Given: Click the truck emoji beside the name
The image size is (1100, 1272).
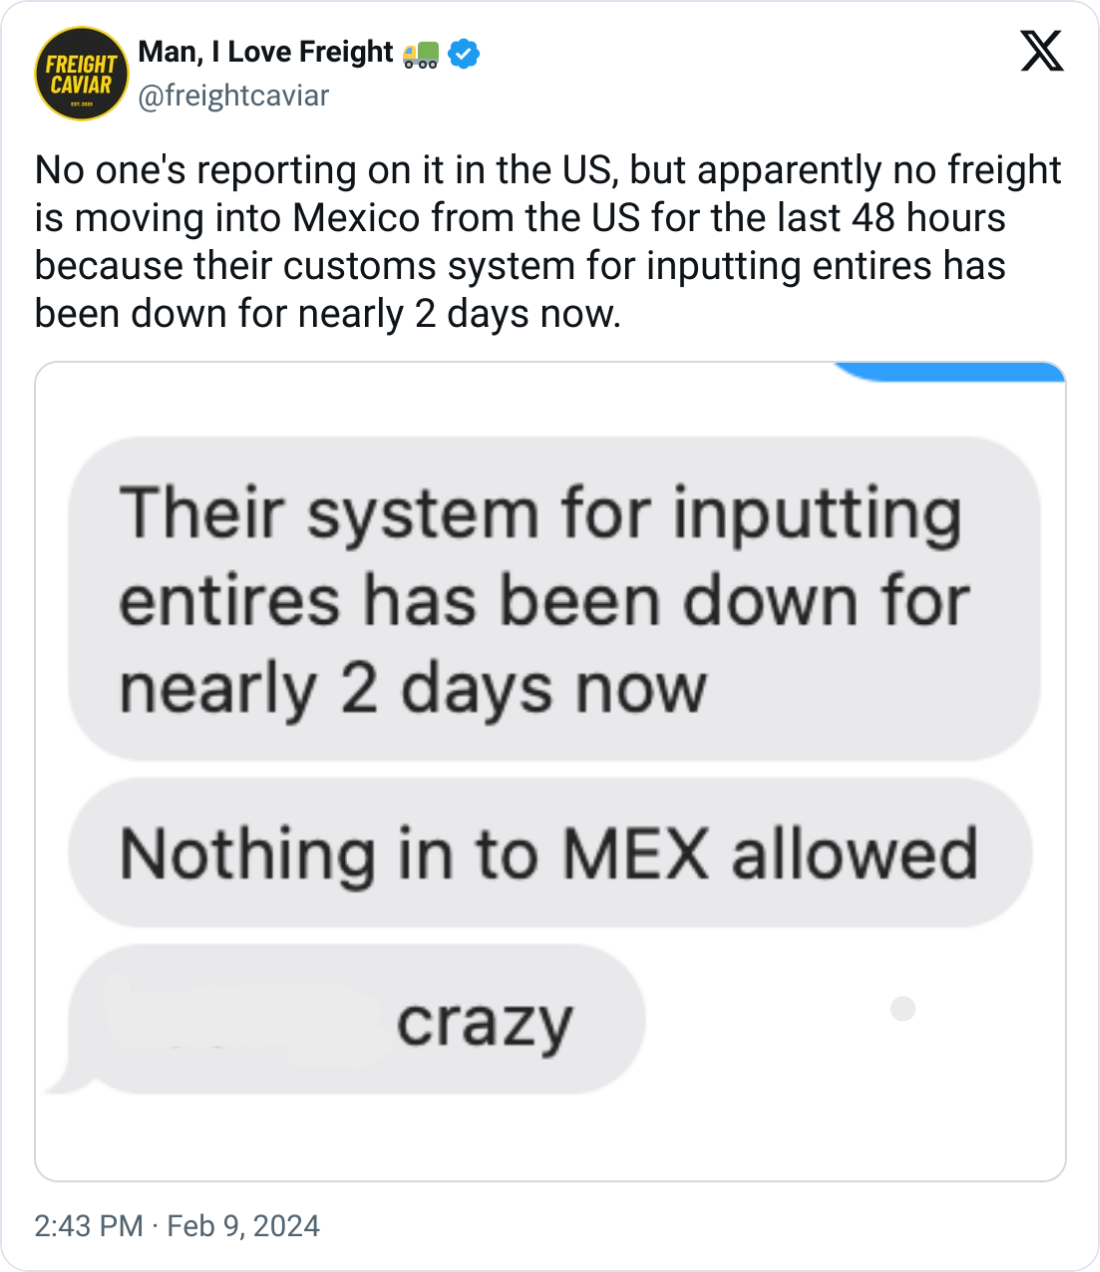Looking at the screenshot, I should point(420,54).
